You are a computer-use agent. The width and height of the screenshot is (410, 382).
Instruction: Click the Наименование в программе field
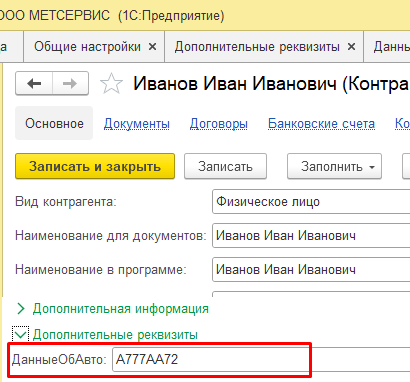point(311,269)
